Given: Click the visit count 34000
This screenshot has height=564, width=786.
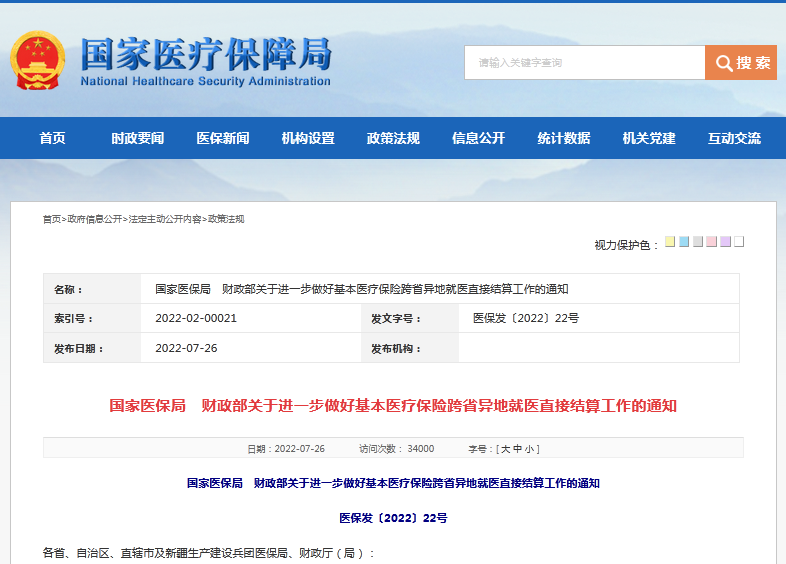Looking at the screenshot, I should point(421,449).
